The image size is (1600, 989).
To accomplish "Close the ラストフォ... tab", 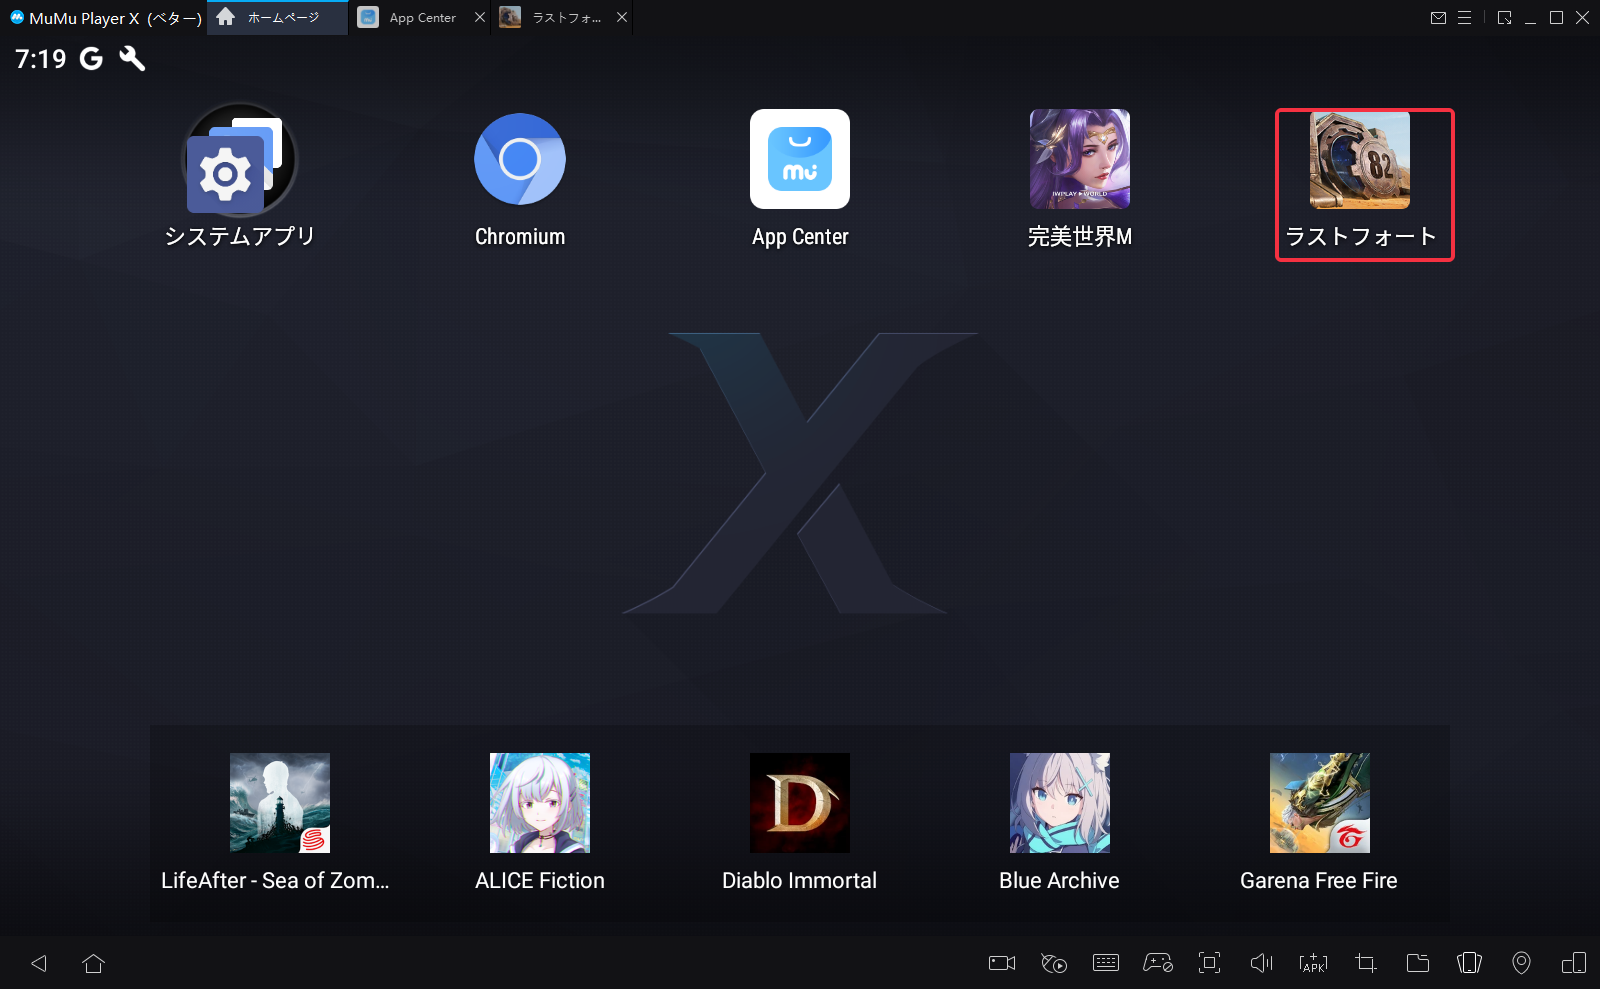I will click(622, 17).
